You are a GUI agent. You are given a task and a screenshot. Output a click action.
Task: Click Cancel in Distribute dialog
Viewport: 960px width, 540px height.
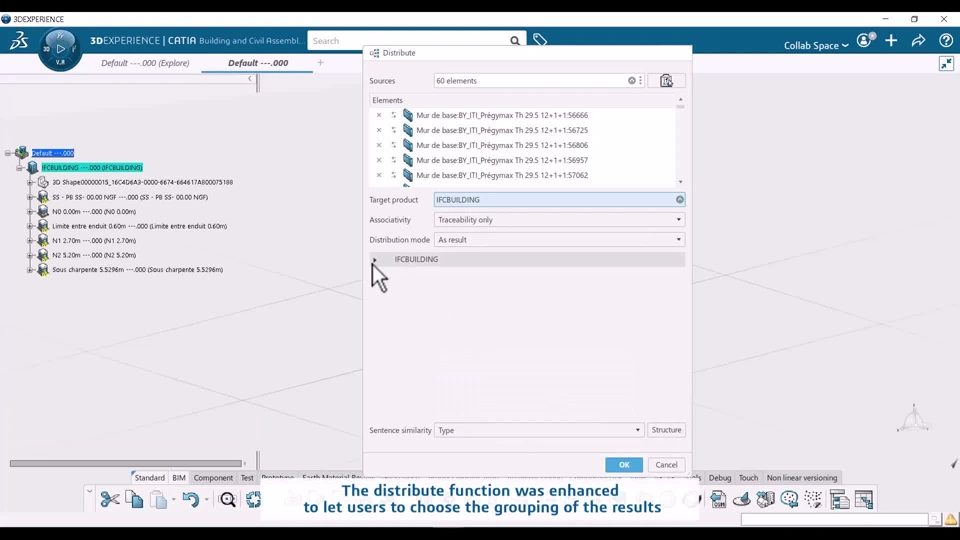point(666,465)
